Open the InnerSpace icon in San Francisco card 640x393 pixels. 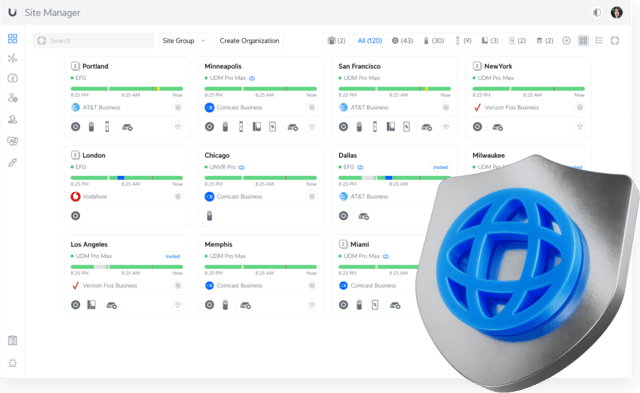(x=427, y=127)
